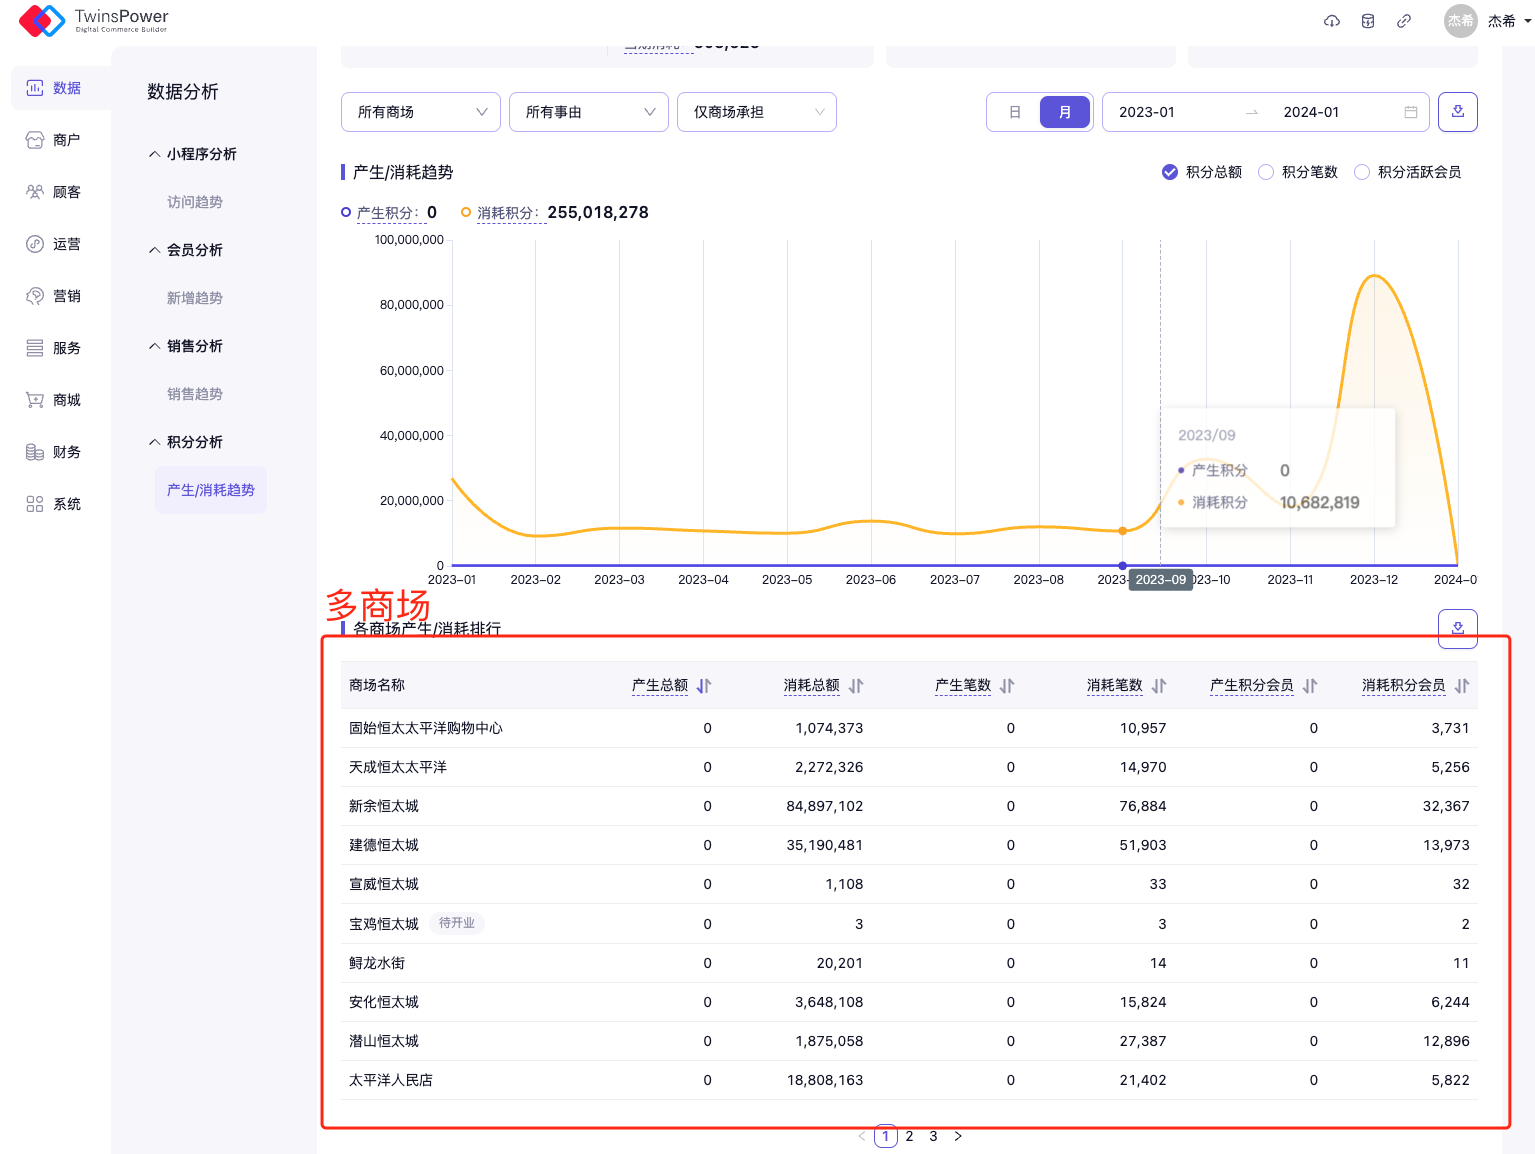Image resolution: width=1535 pixels, height=1154 pixels.
Task: Click the cloud download icon in header
Action: coord(1331,21)
